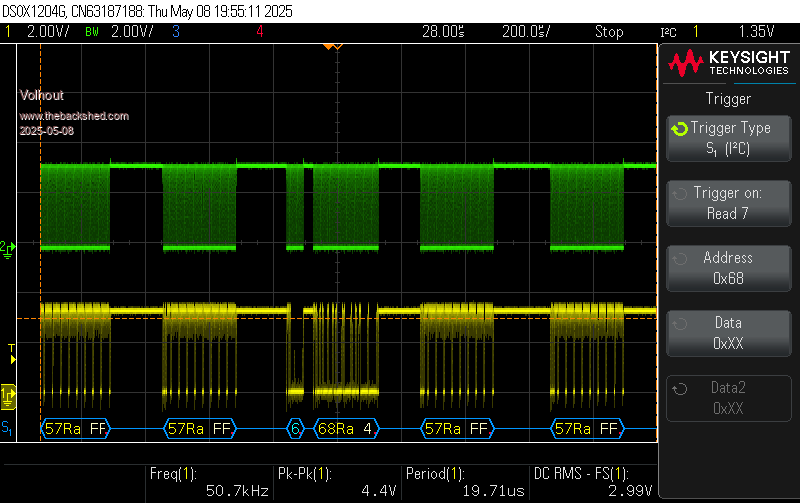
Task: Open the Trigger Type S1 (I²C) softkey
Action: [x=729, y=138]
